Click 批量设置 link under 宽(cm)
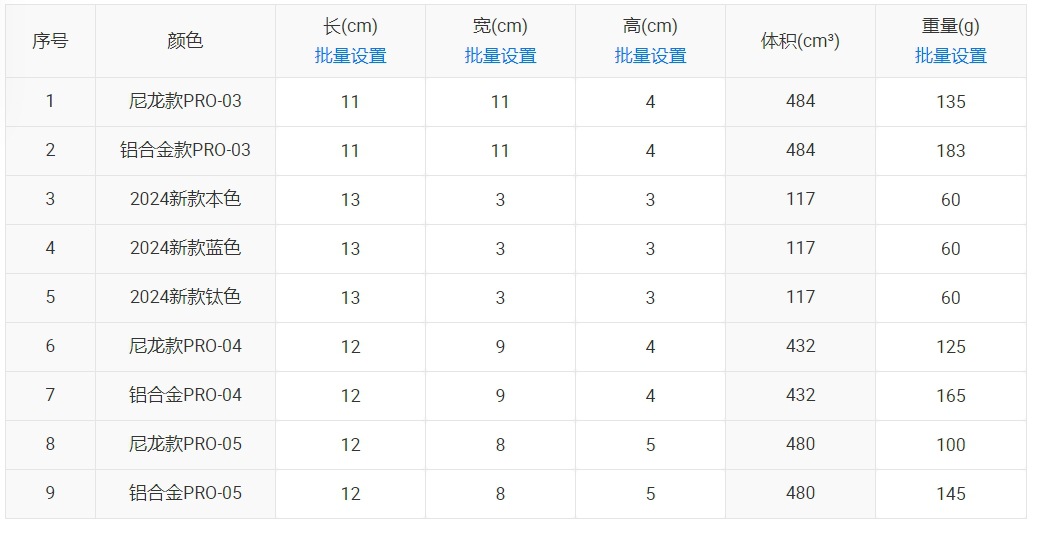Screen dimensions: 1044x534 tap(500, 56)
